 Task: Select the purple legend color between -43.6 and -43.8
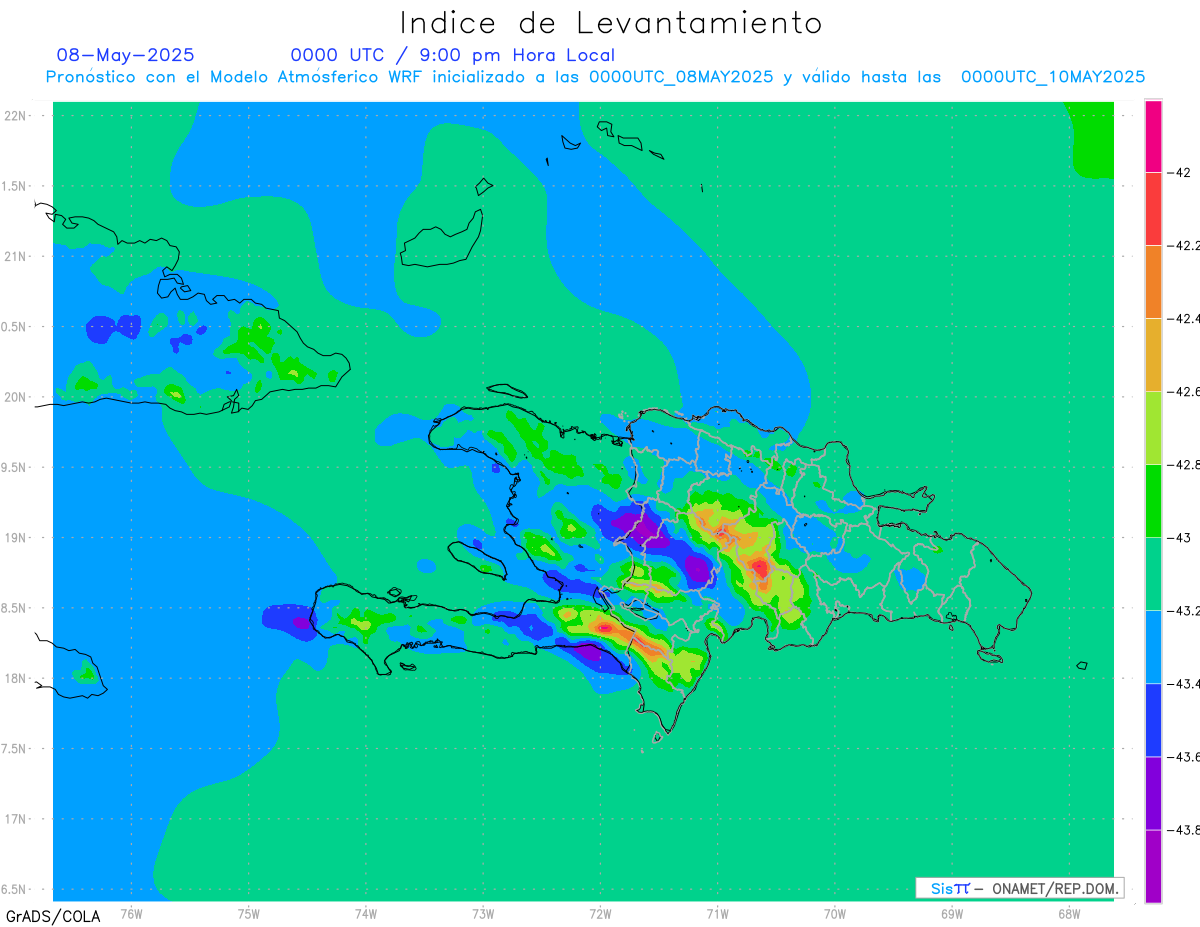(x=1153, y=793)
